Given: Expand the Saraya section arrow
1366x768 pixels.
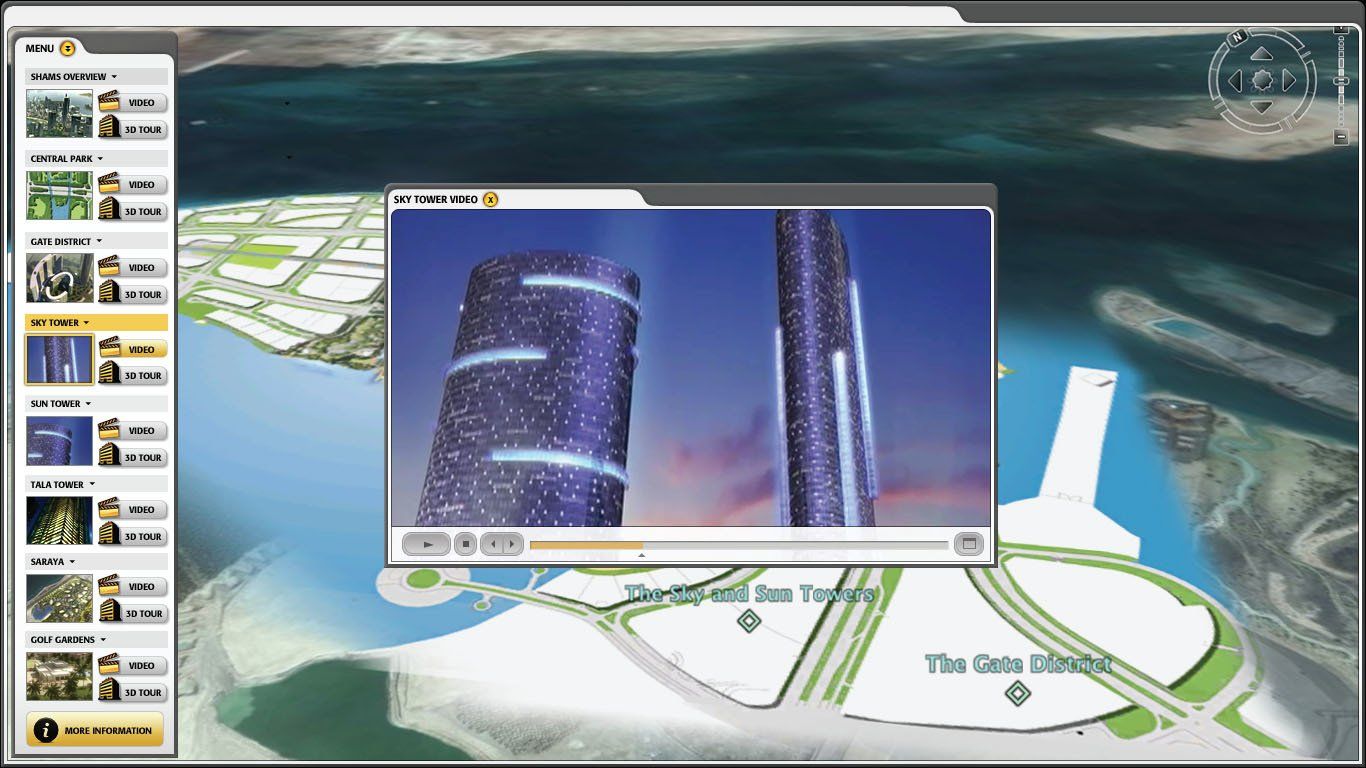Looking at the screenshot, I should point(72,562).
